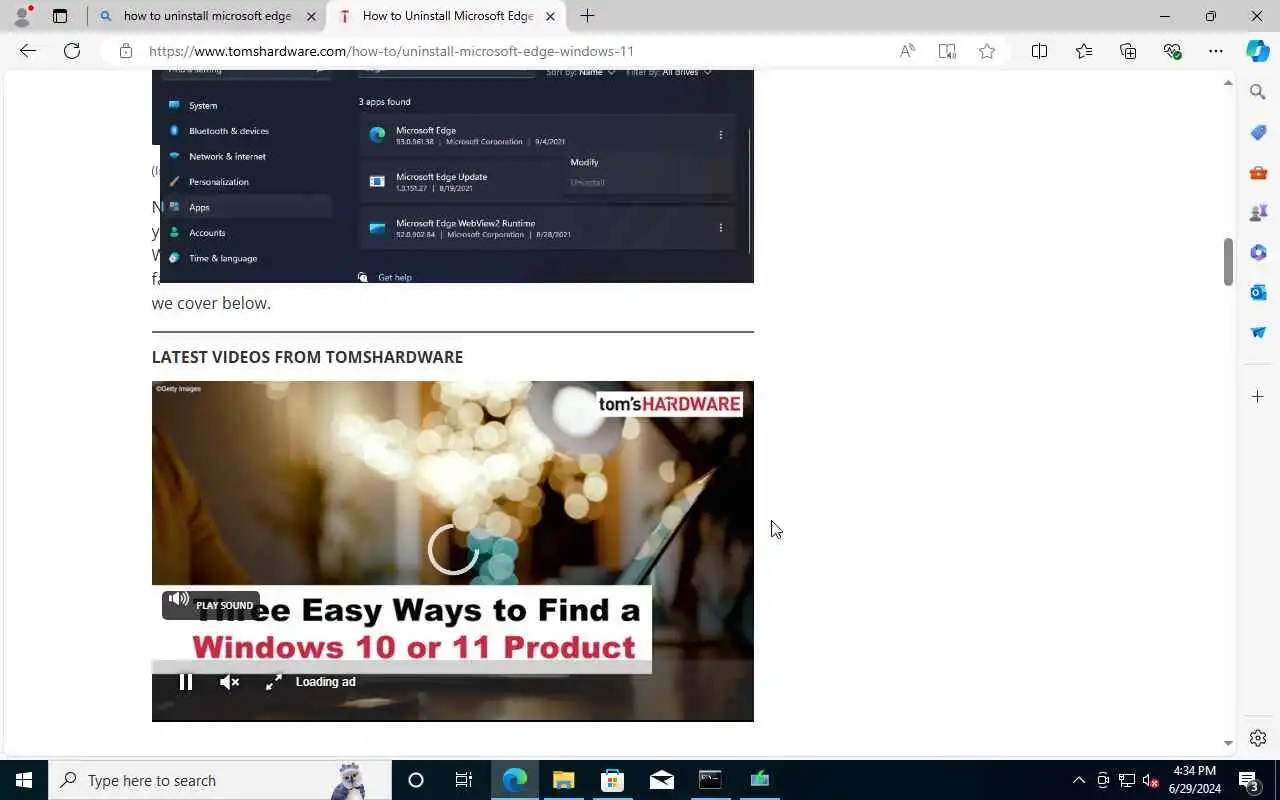1280x800 pixels.
Task: Open Microsoft Store from taskbar
Action: [x=613, y=780]
